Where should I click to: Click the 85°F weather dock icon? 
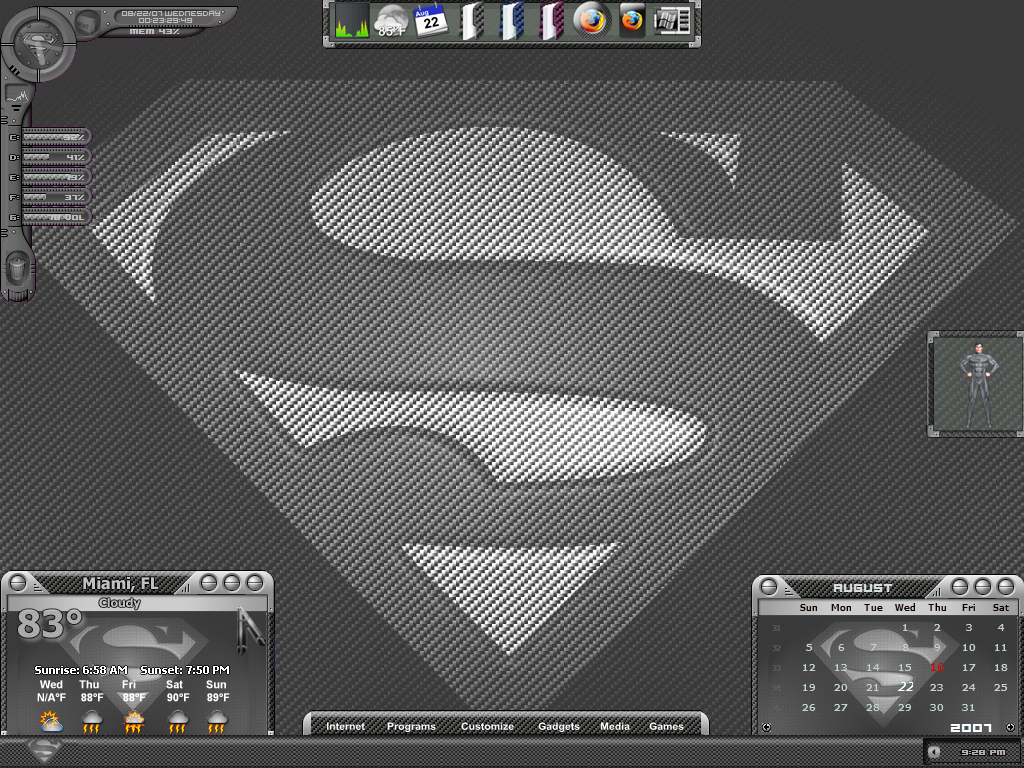[392, 22]
